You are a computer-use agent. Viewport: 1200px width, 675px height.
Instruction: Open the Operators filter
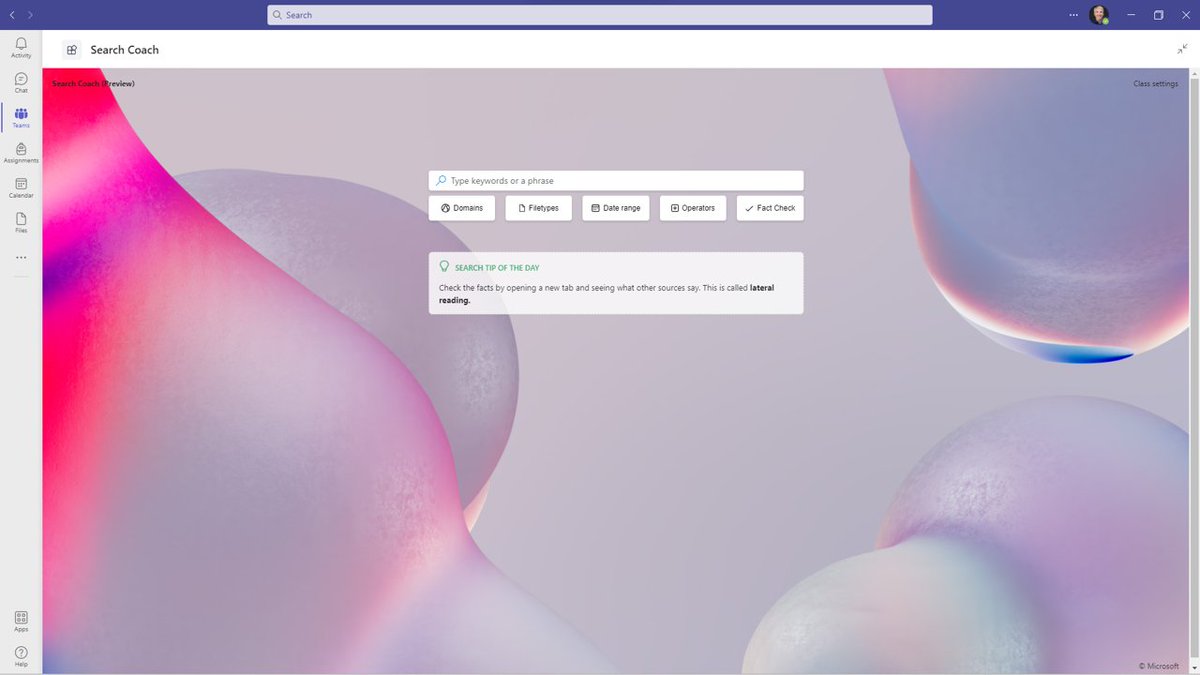(x=693, y=208)
